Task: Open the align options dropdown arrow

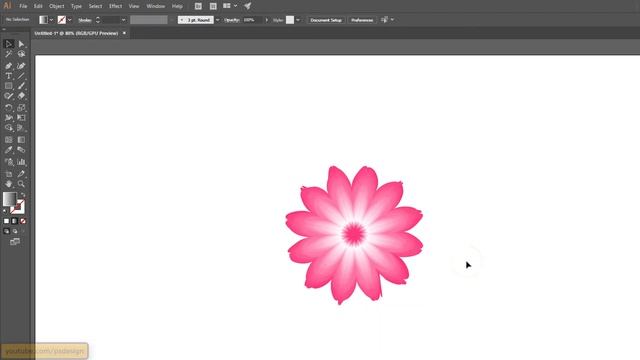Action: coord(392,20)
